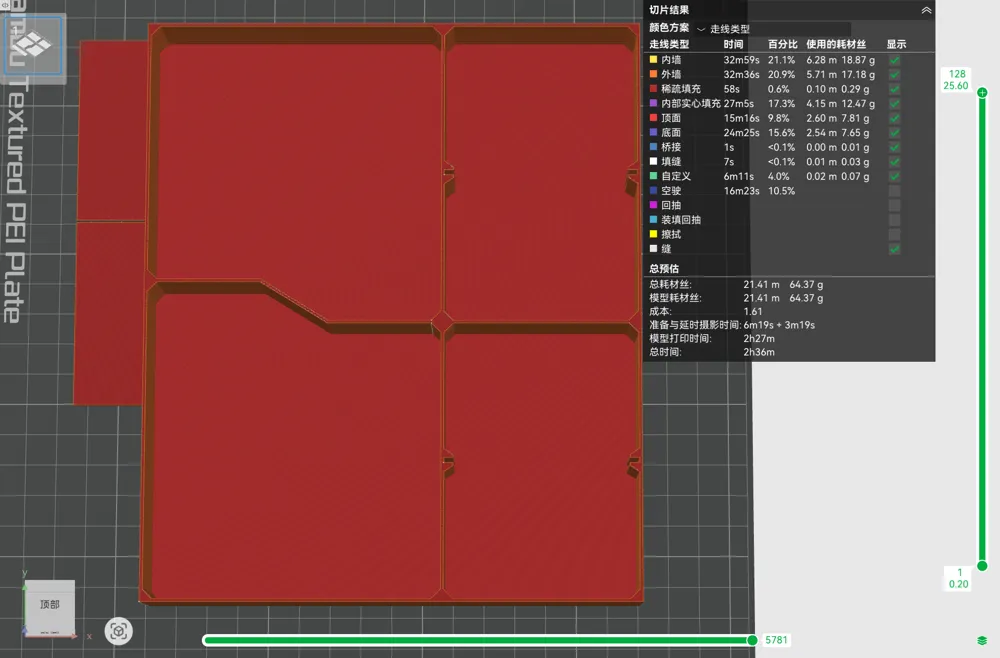Screen dimensions: 1000x658
Task: Enable the 擦拭 display checkbox
Action: [895, 235]
